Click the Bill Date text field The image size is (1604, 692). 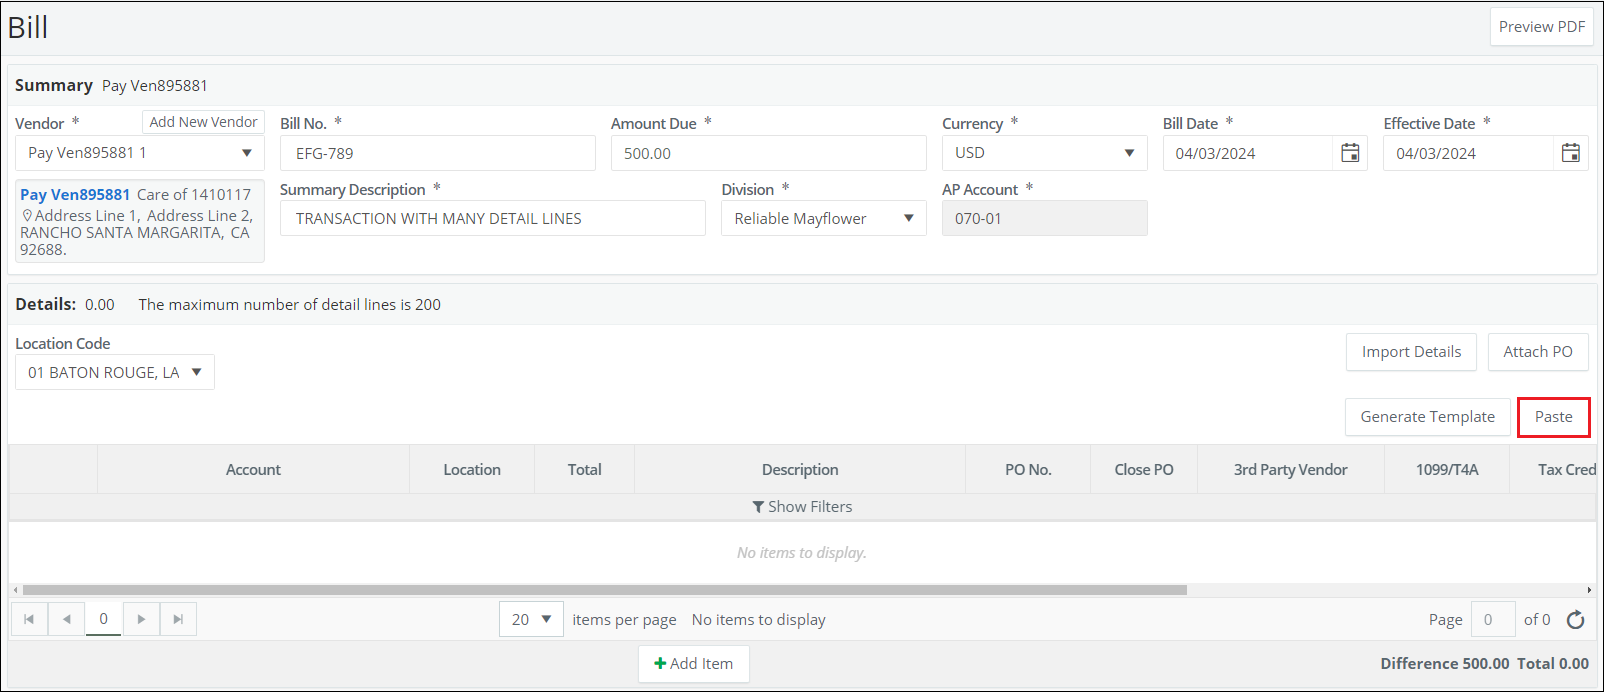(x=1248, y=153)
